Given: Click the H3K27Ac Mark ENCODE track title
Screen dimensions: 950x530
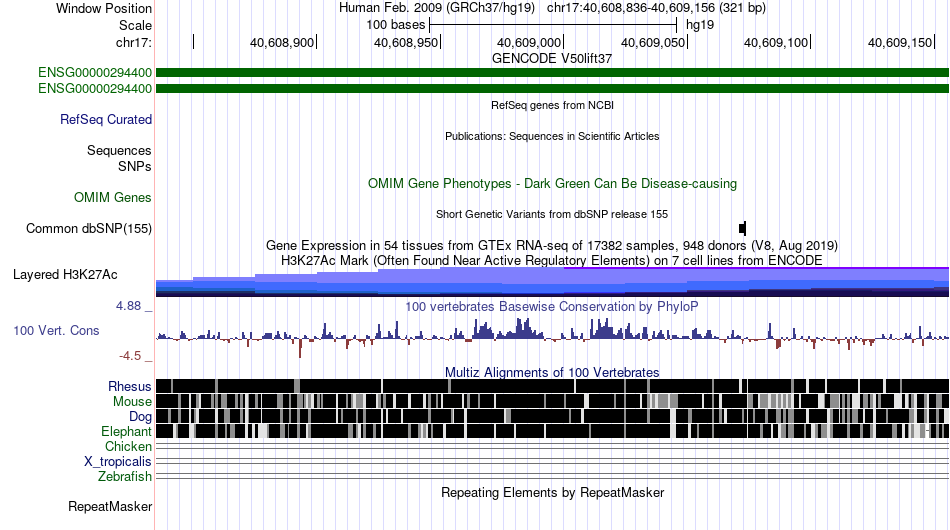Looking at the screenshot, I should click(552, 260).
